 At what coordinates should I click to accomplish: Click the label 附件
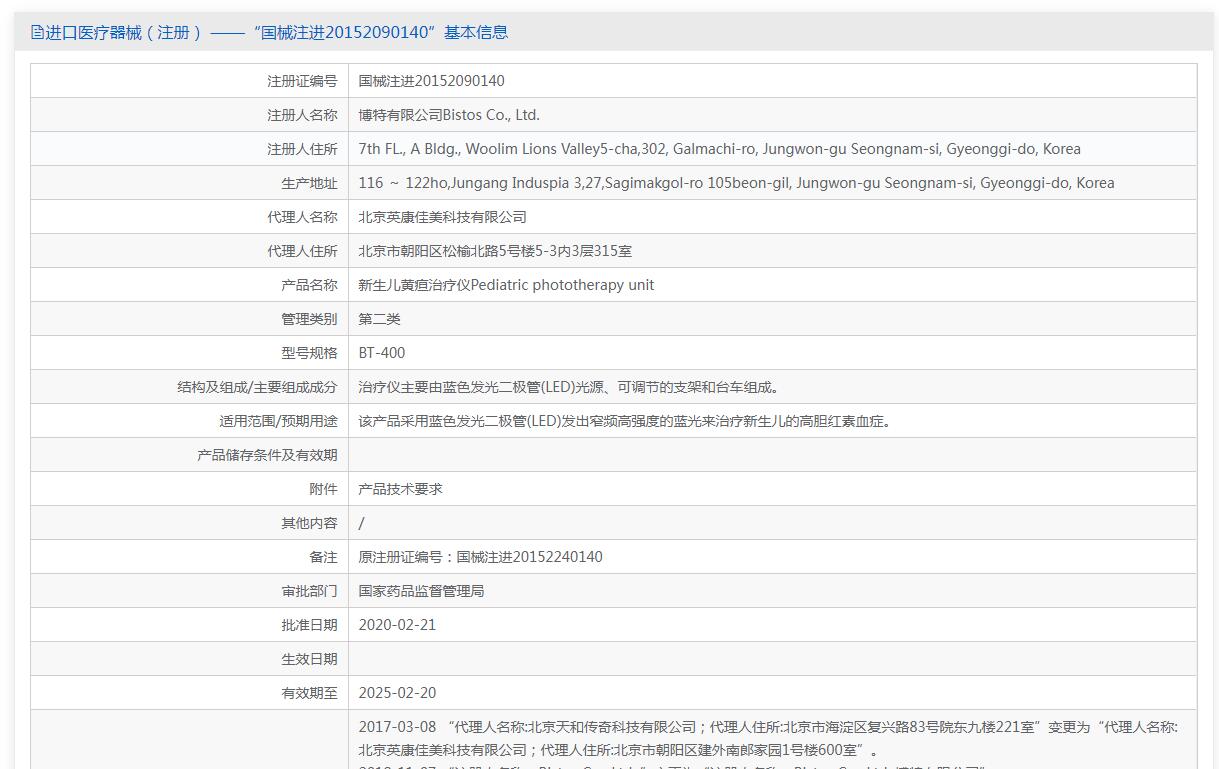[x=323, y=489]
